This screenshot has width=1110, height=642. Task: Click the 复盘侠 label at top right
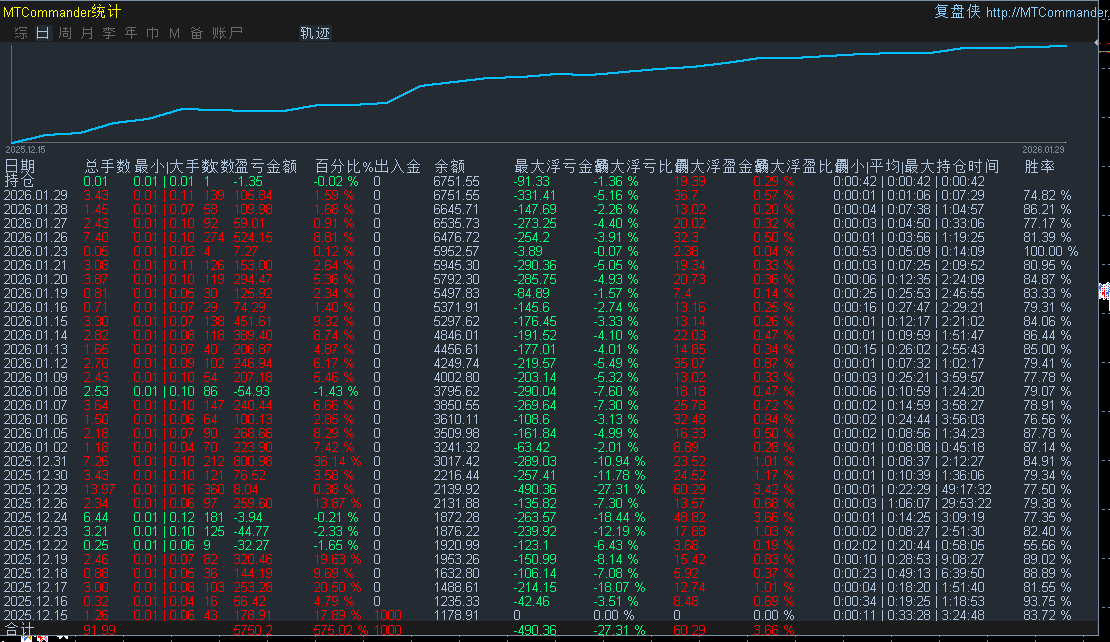[957, 12]
